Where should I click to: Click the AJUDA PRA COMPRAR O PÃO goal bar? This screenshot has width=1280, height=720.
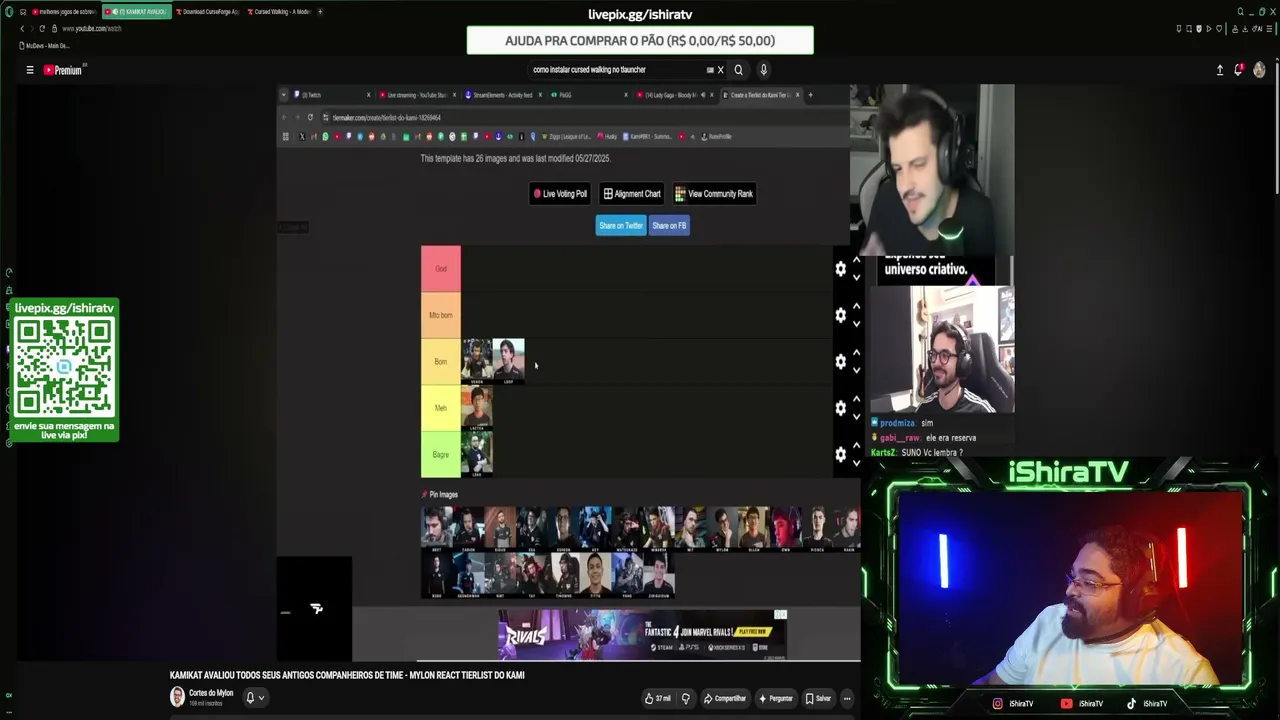pos(640,41)
